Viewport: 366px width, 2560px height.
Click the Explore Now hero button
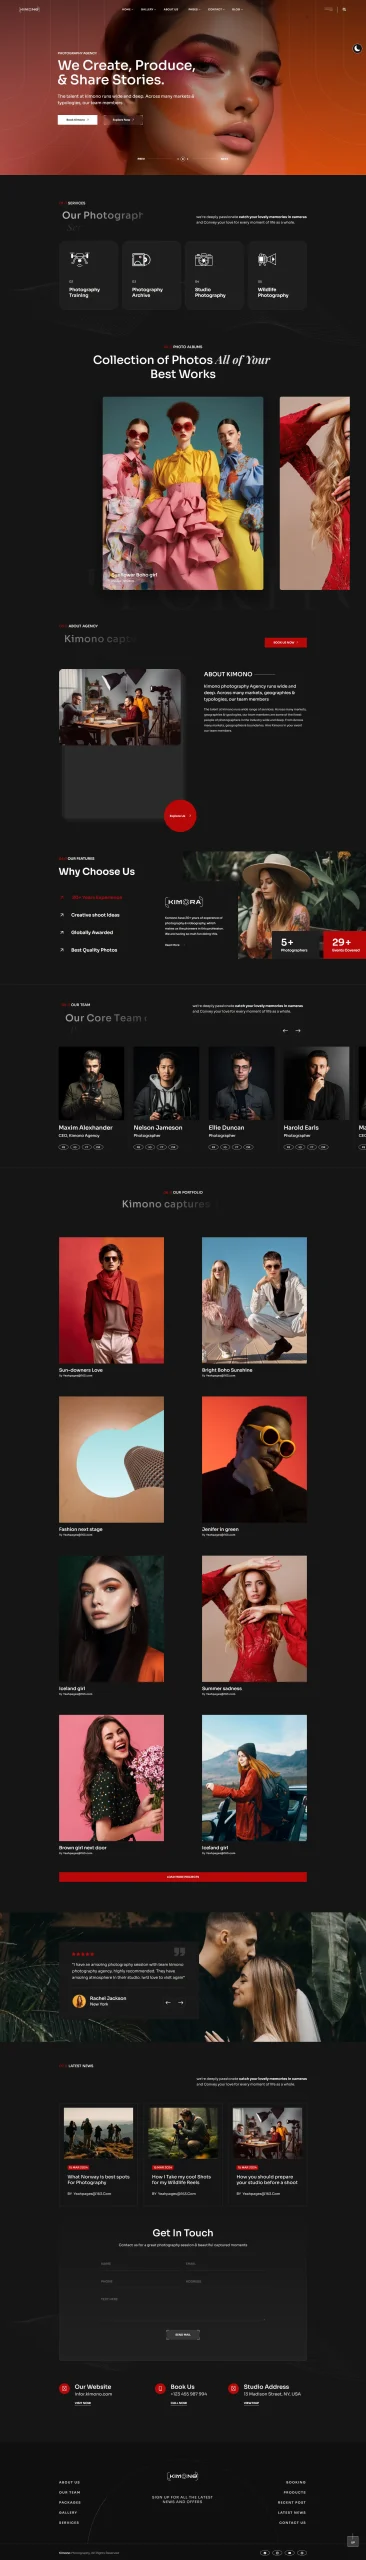122,119
